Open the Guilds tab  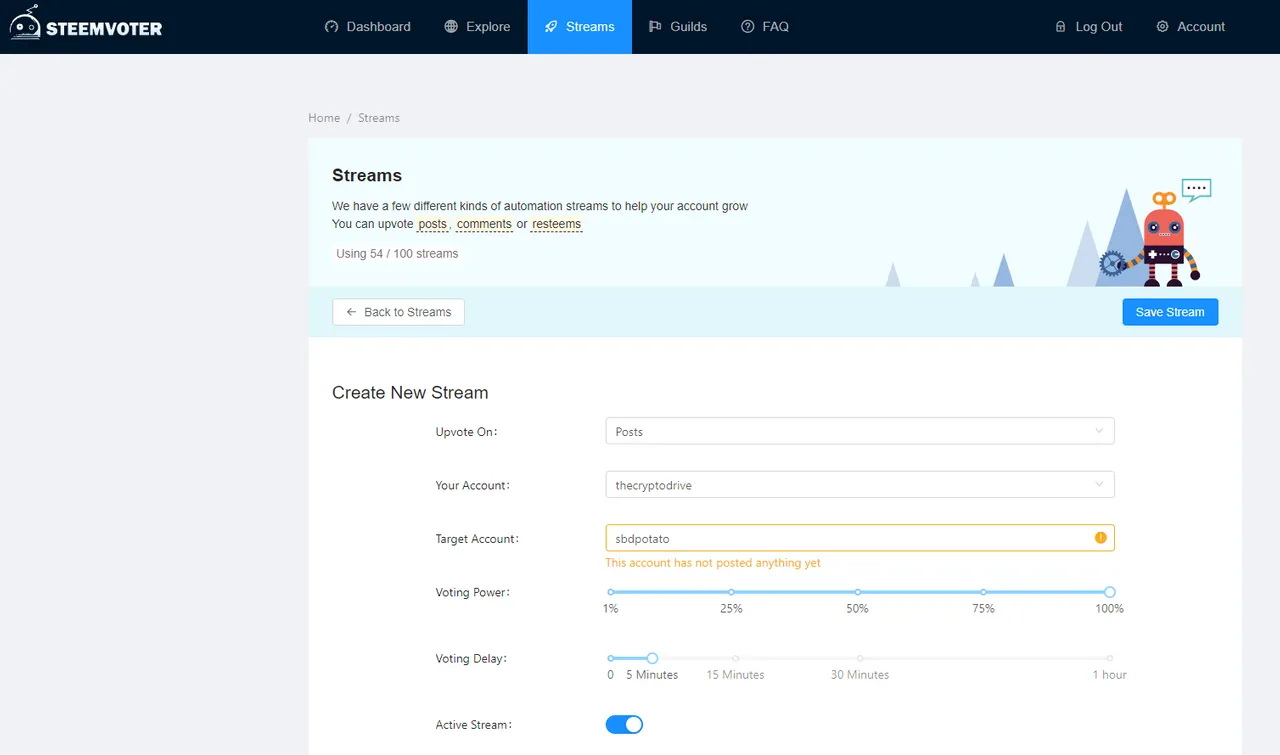(x=678, y=27)
